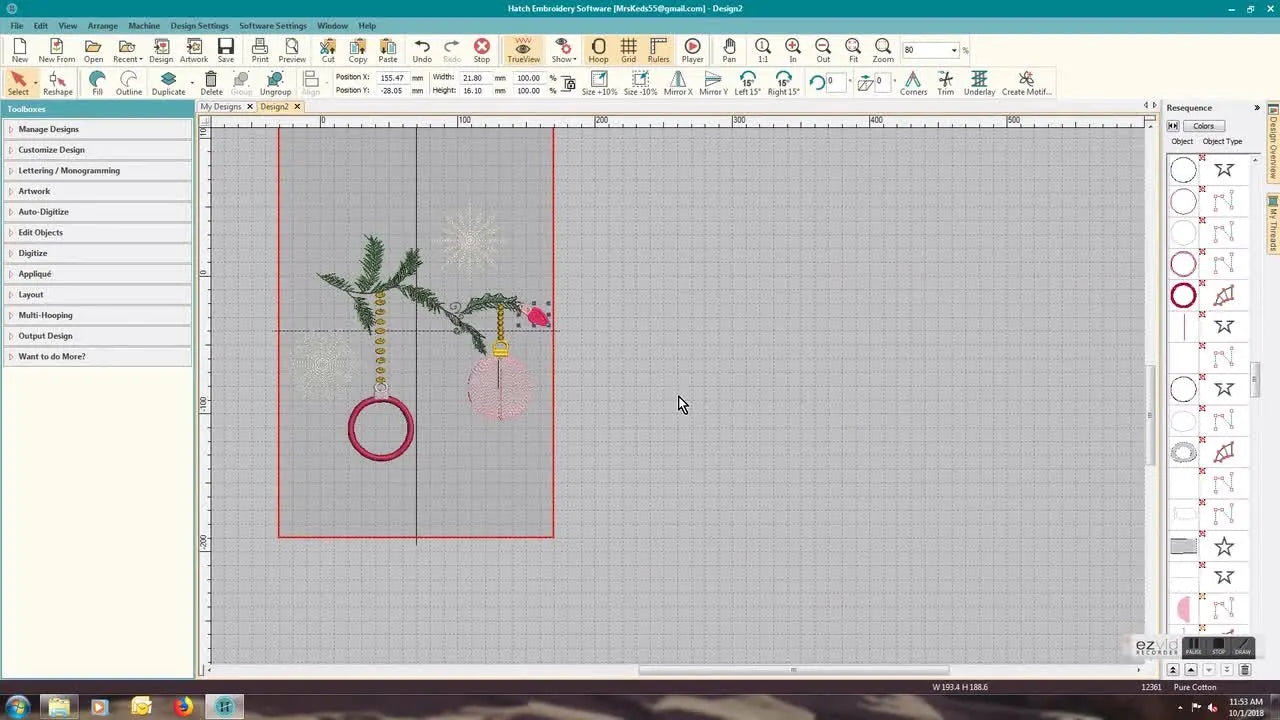This screenshot has height=720, width=1280.
Task: Close the Design2 tab
Action: coord(297,106)
